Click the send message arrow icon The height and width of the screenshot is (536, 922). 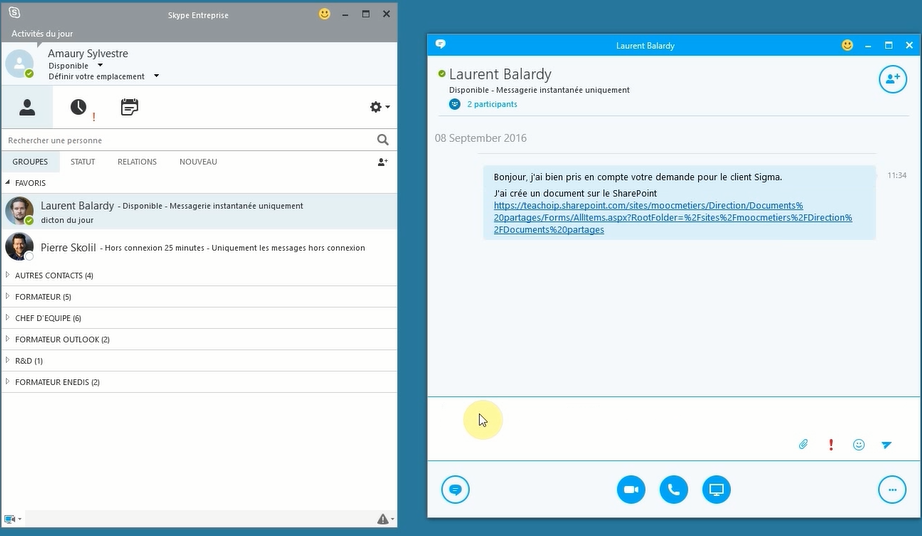point(887,444)
